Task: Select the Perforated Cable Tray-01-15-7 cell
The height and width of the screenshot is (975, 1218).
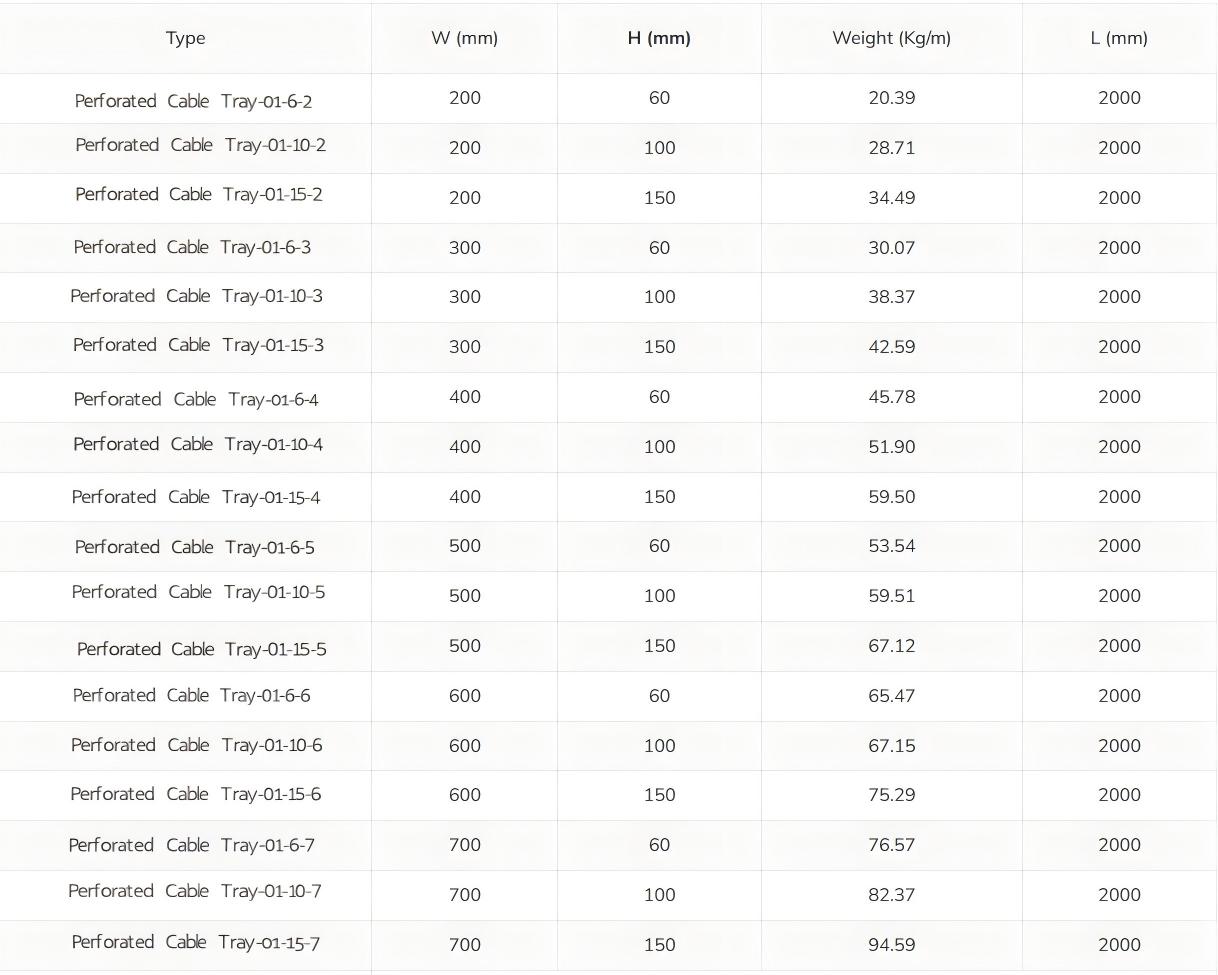Action: point(195,942)
